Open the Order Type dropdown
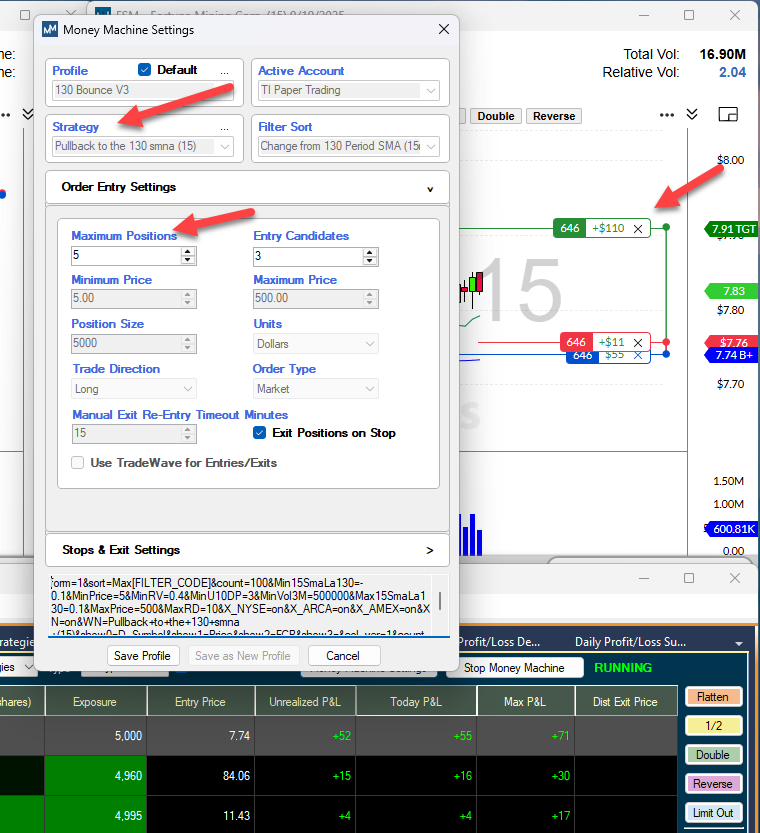 315,389
